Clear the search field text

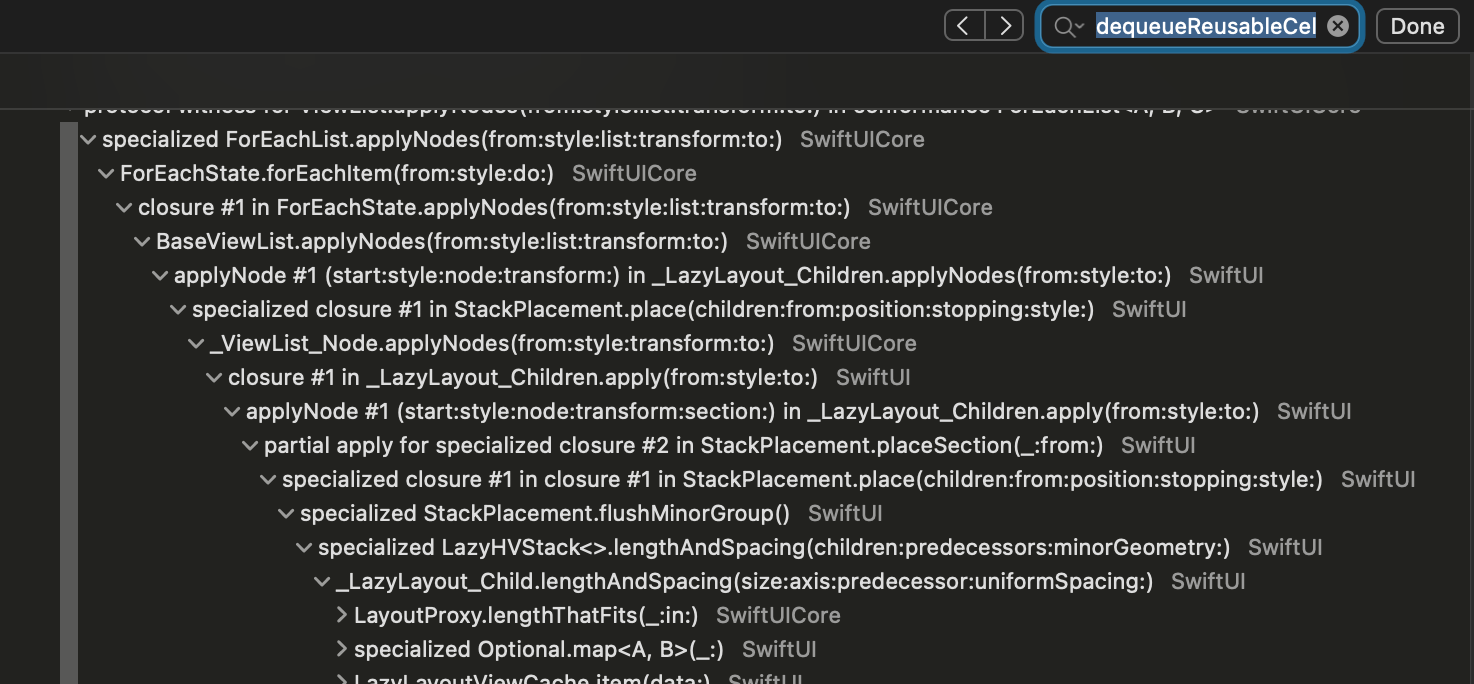pyautogui.click(x=1338, y=27)
